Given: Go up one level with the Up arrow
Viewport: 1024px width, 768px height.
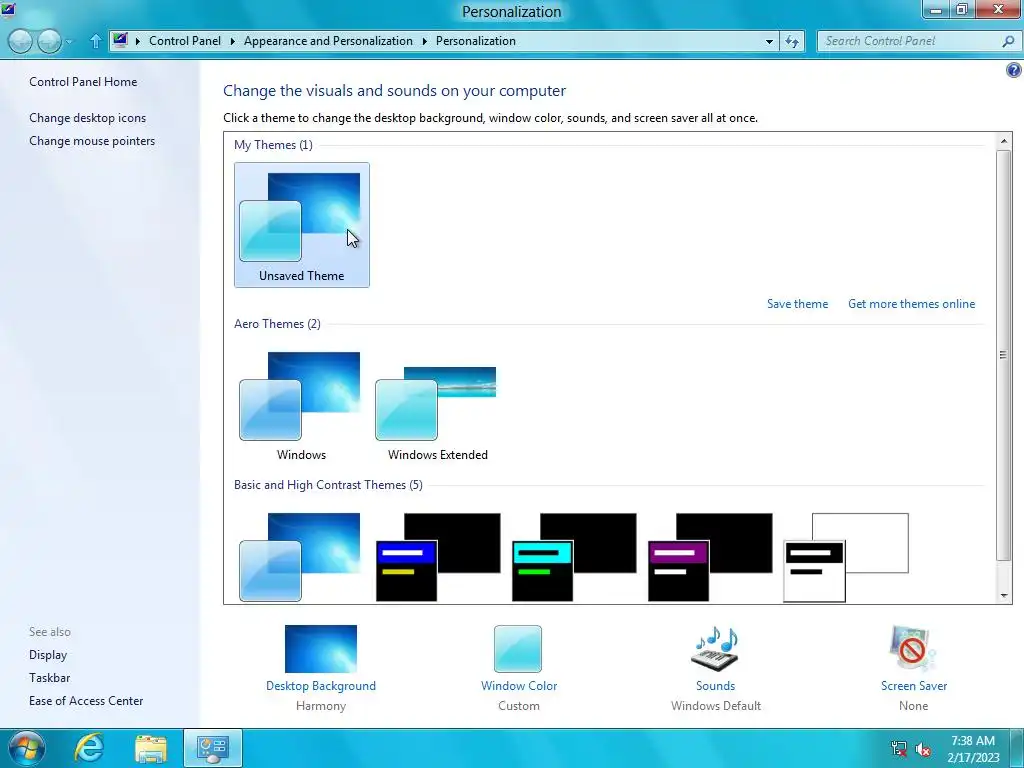Looking at the screenshot, I should tap(95, 41).
